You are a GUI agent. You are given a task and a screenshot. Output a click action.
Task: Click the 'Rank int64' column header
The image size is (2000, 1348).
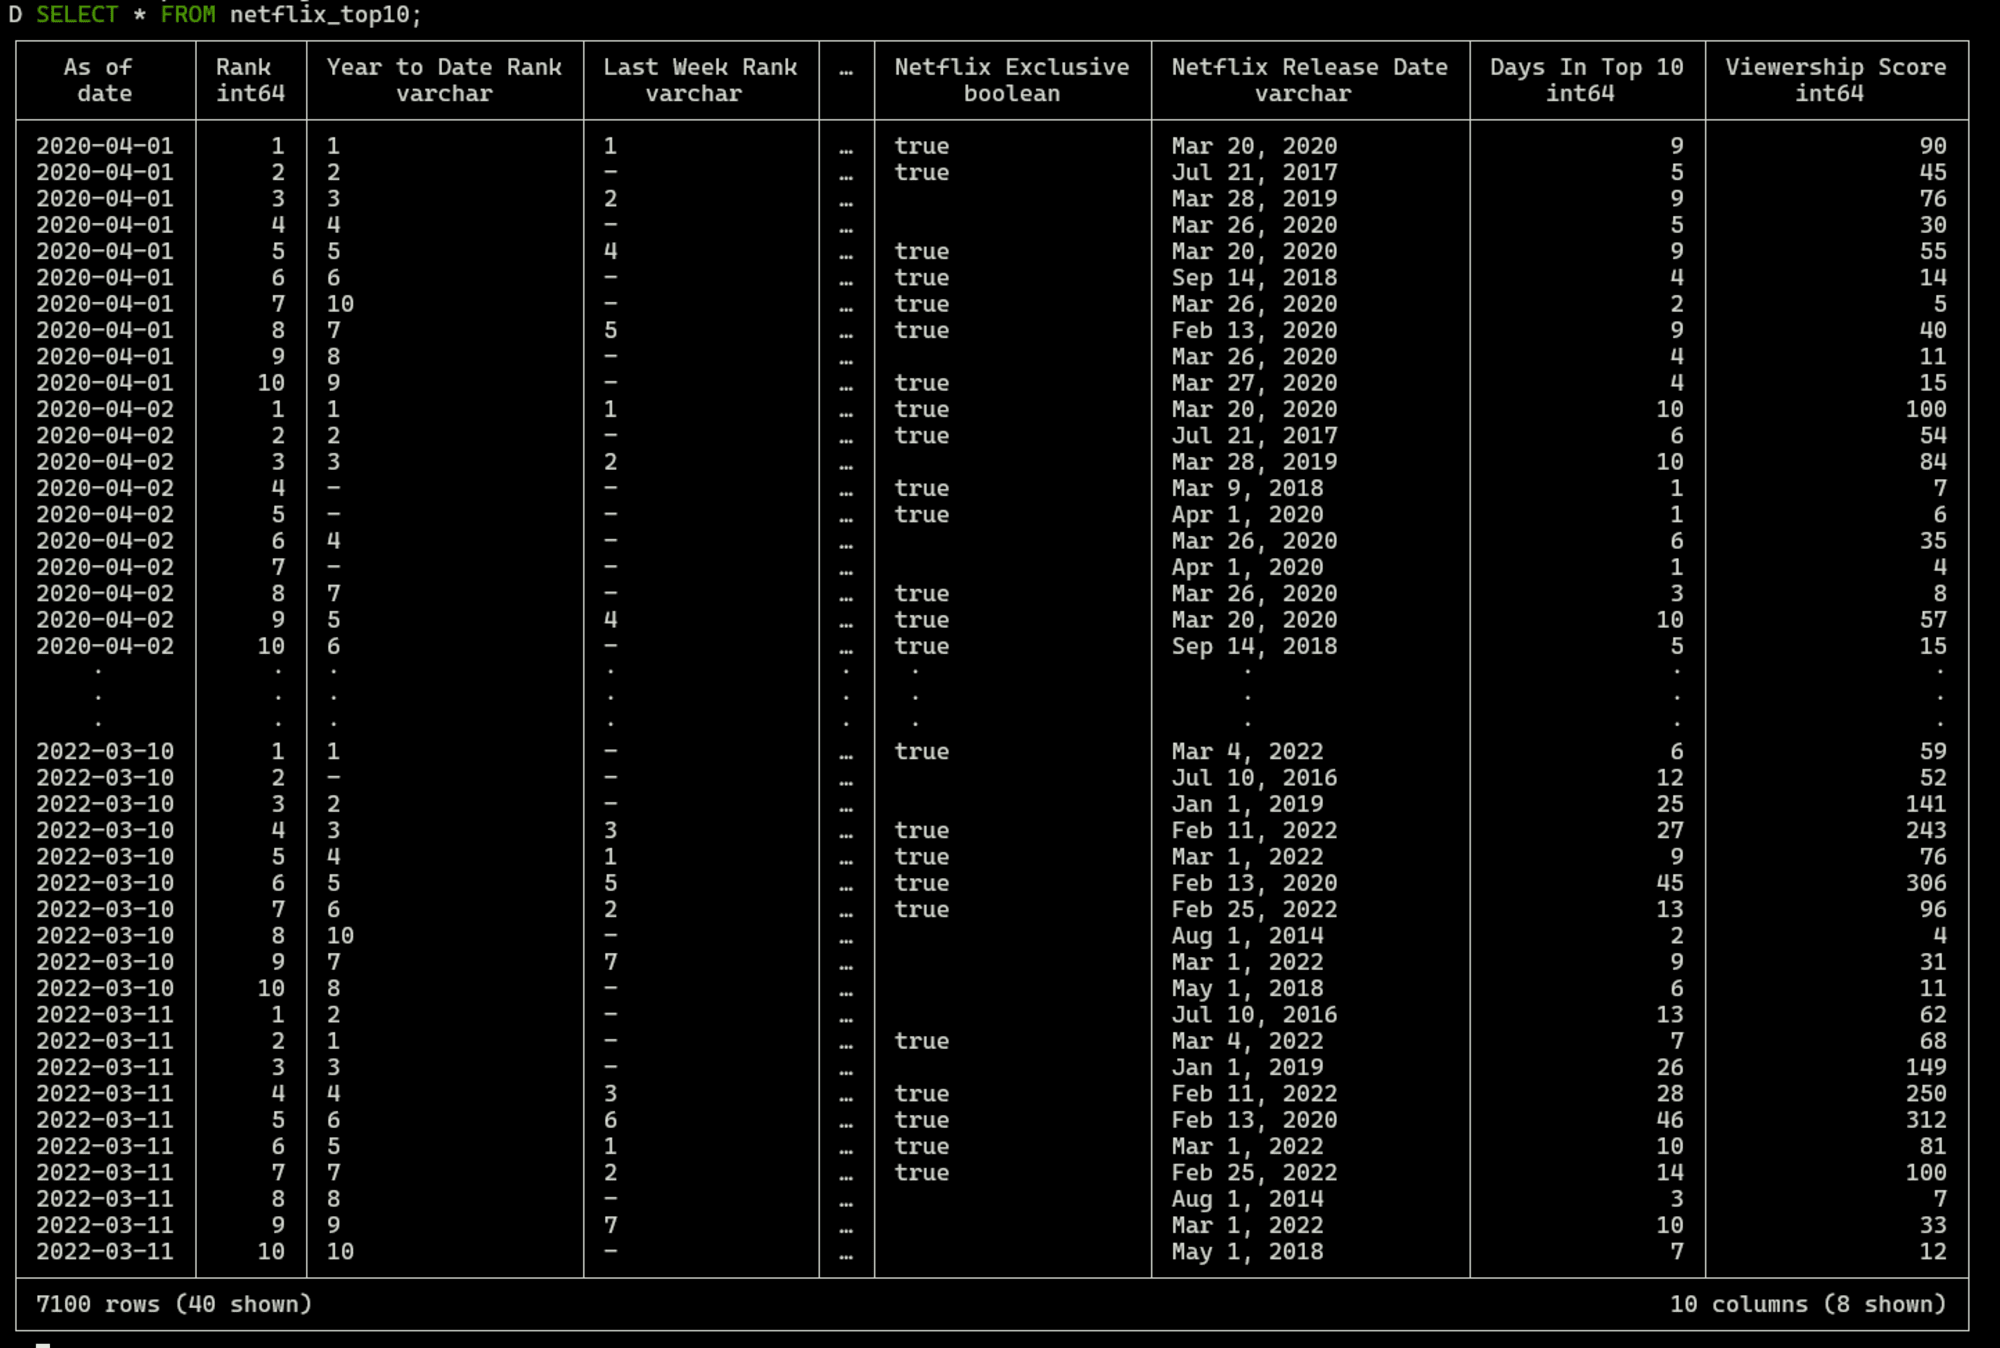[x=250, y=80]
